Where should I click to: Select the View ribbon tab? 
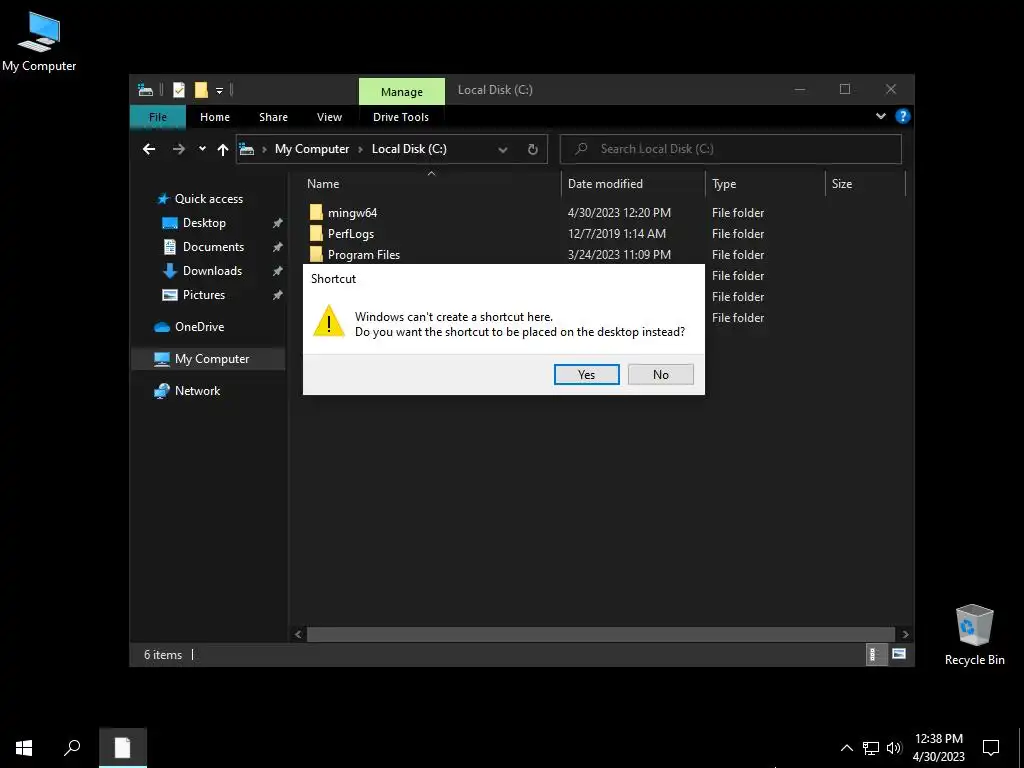click(x=329, y=117)
